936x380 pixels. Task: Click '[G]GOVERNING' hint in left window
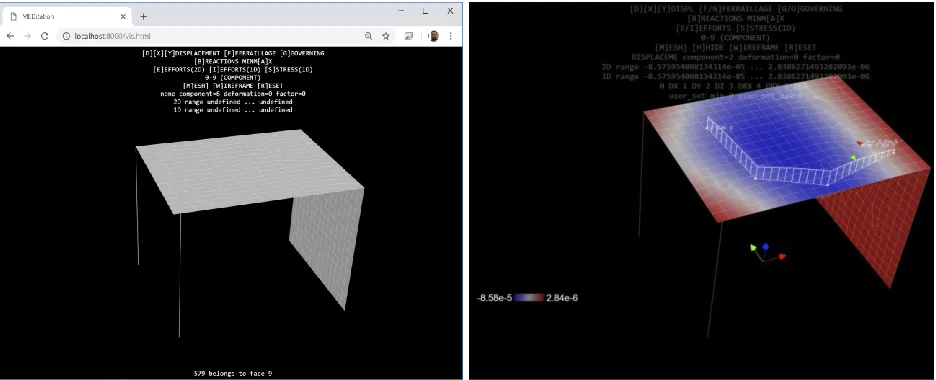(302, 53)
